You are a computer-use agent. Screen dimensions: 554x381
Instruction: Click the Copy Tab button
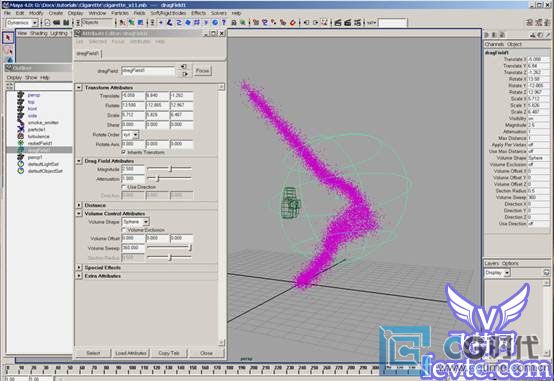pos(169,353)
